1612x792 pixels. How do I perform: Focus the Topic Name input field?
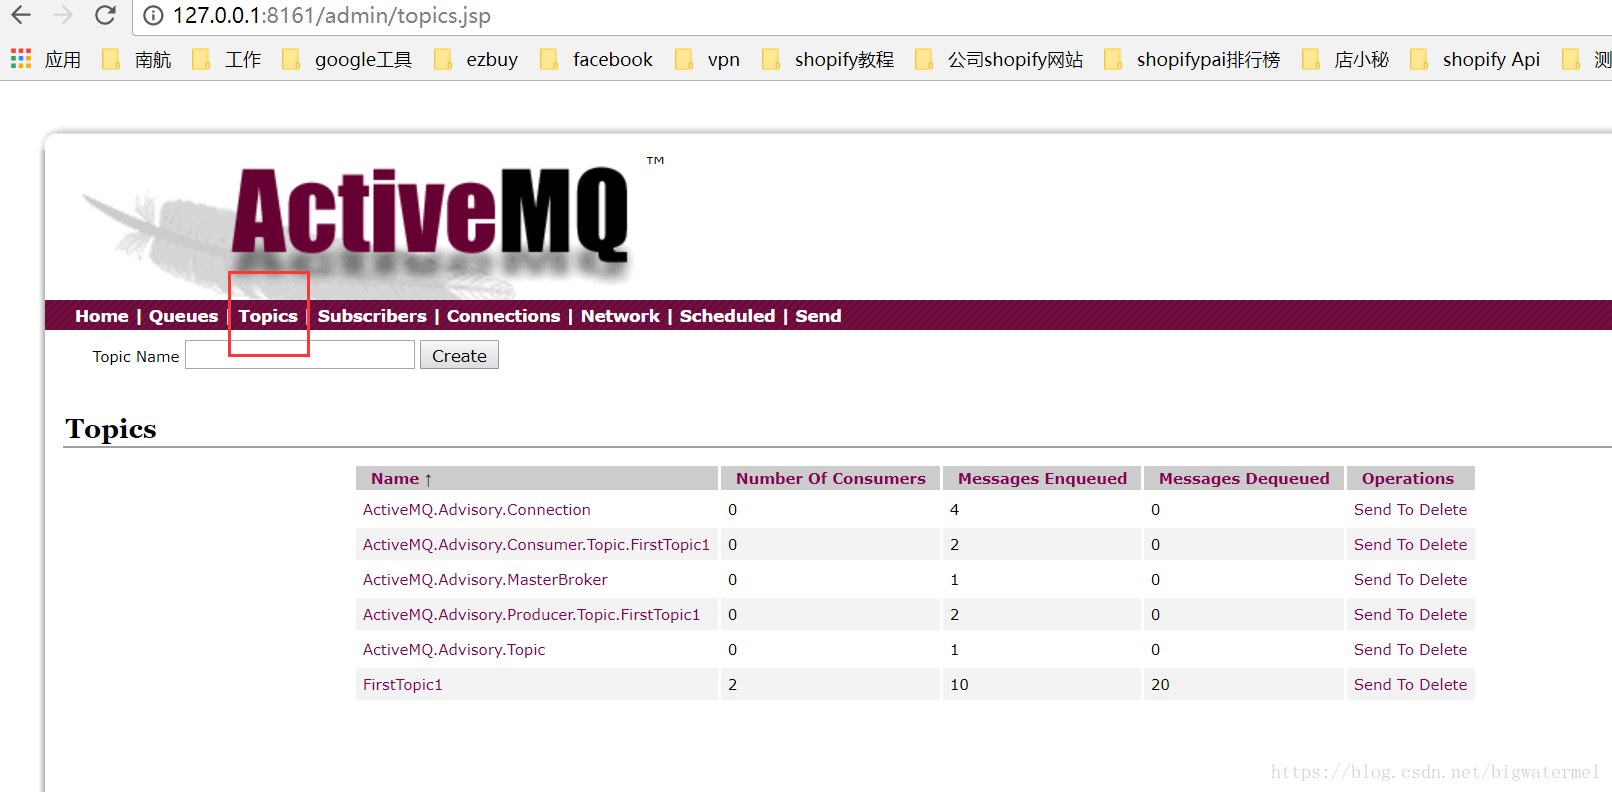pos(300,355)
